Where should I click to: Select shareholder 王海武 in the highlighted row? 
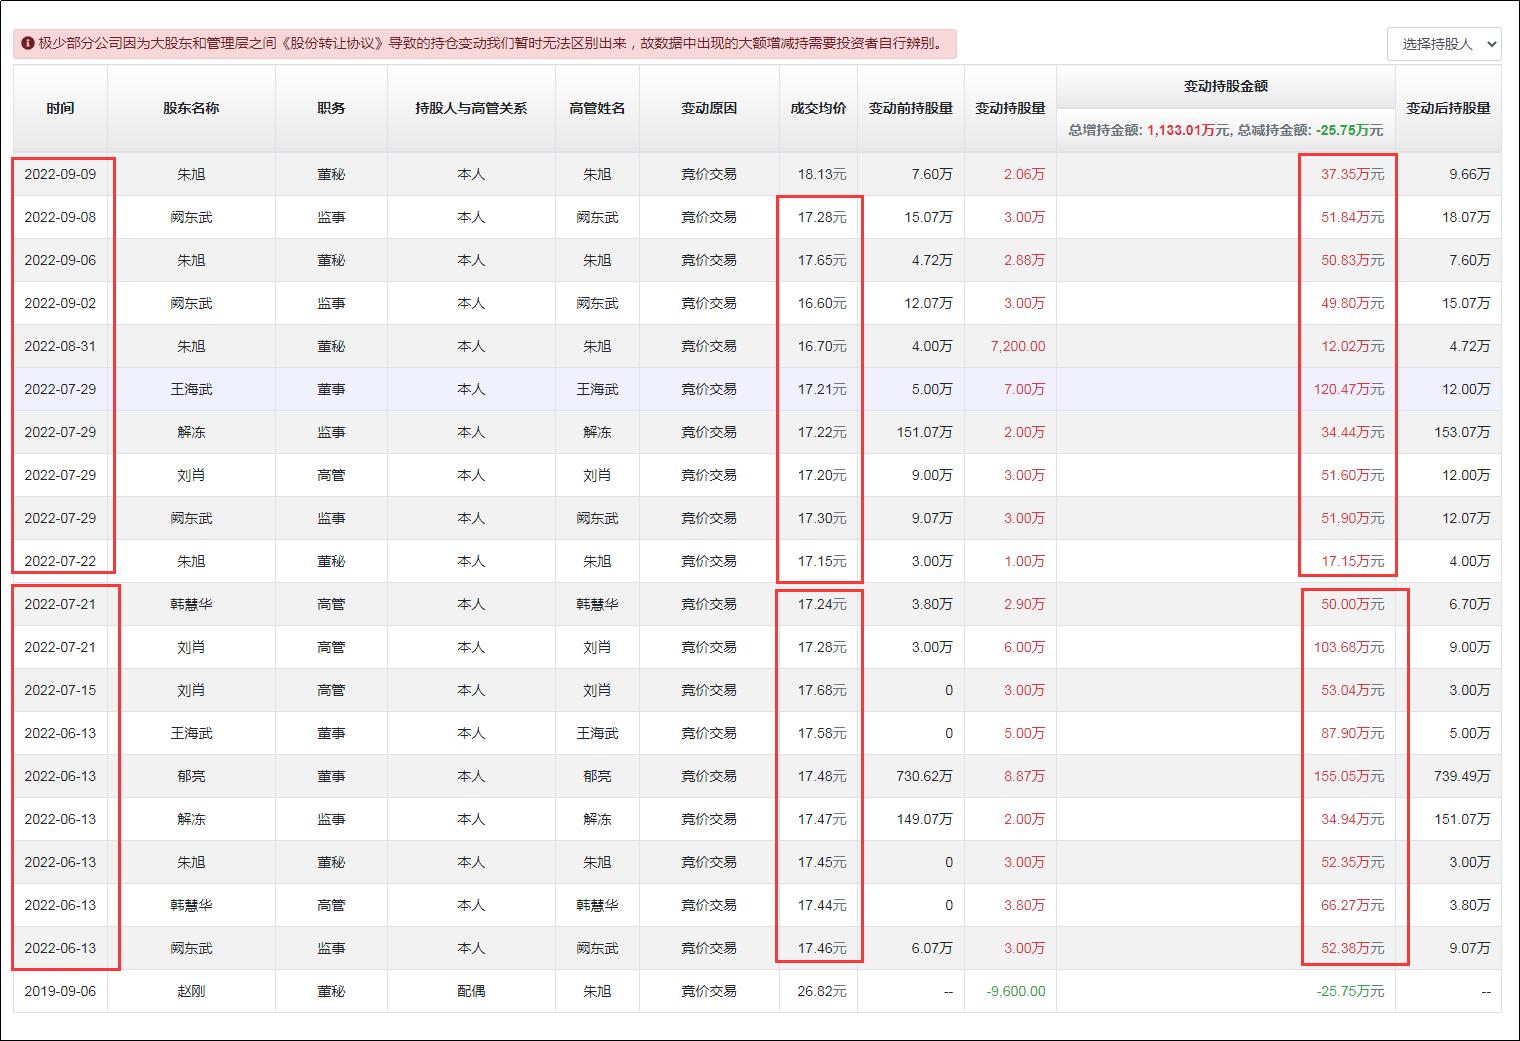192,389
